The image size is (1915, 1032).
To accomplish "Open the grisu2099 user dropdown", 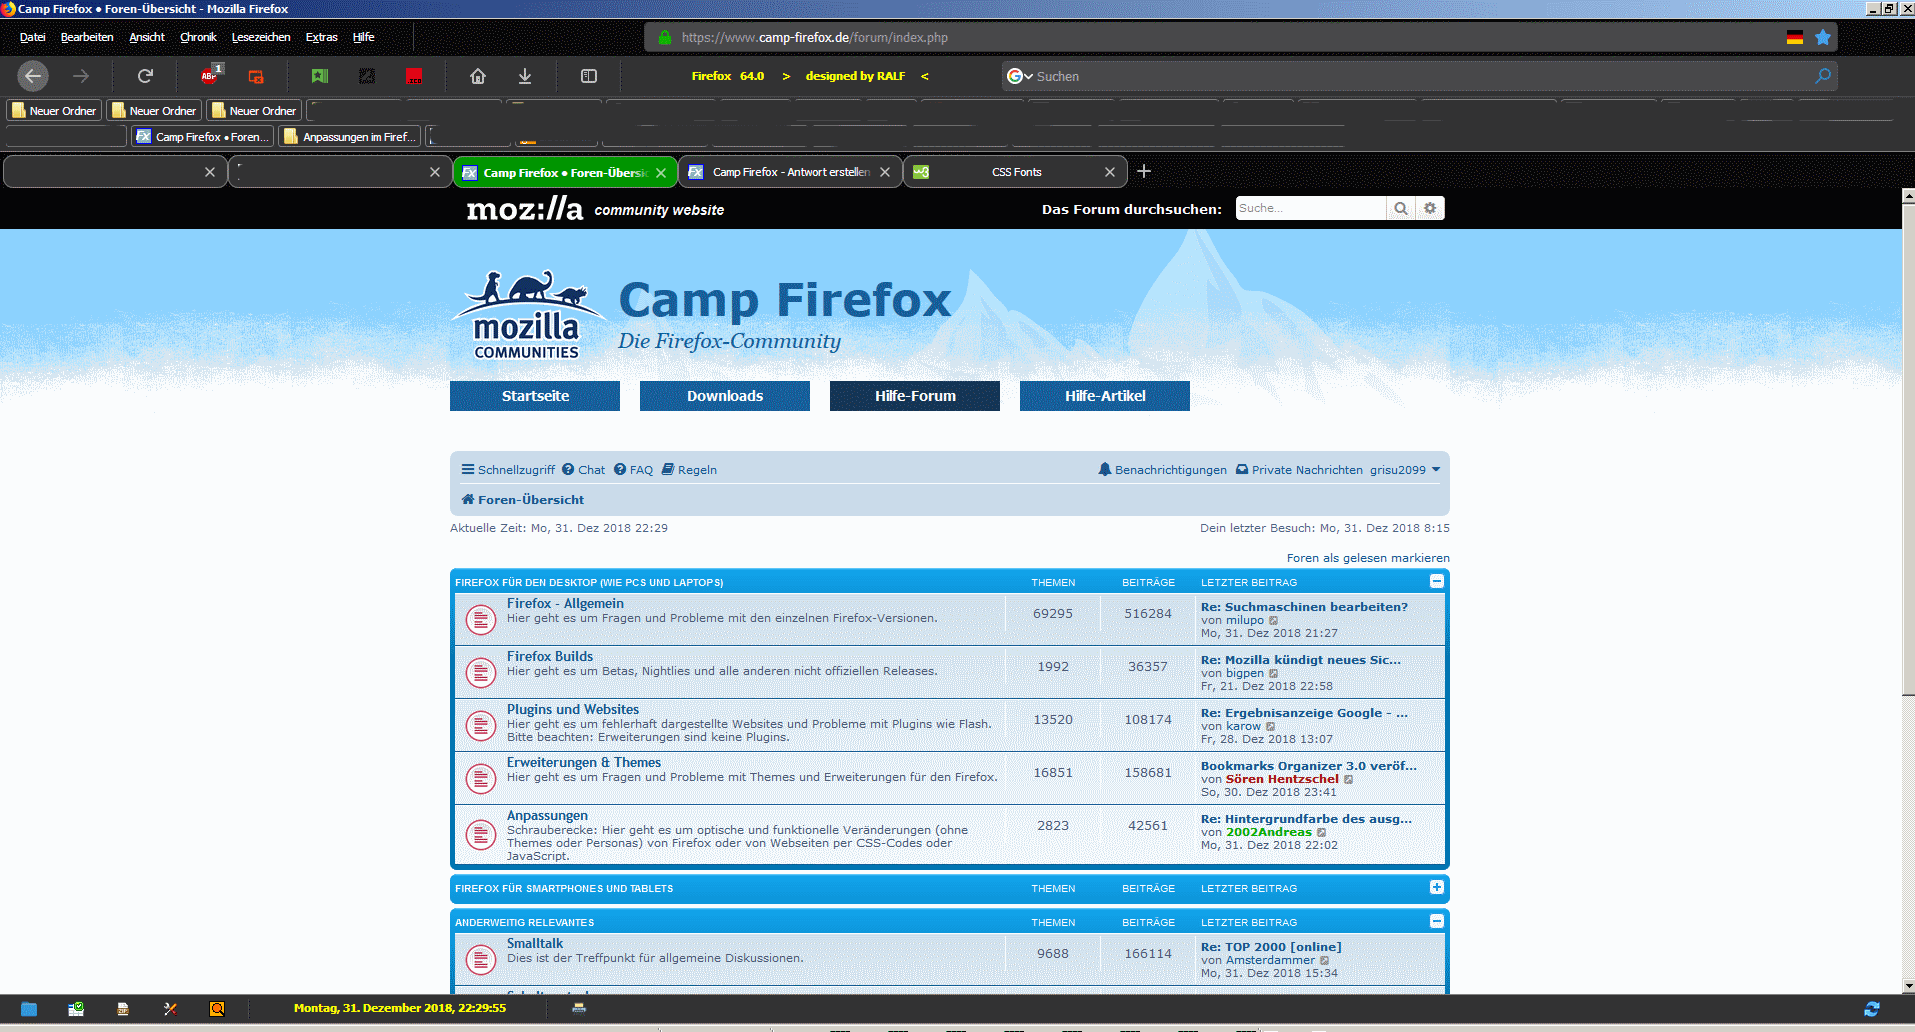I will click(x=1405, y=470).
